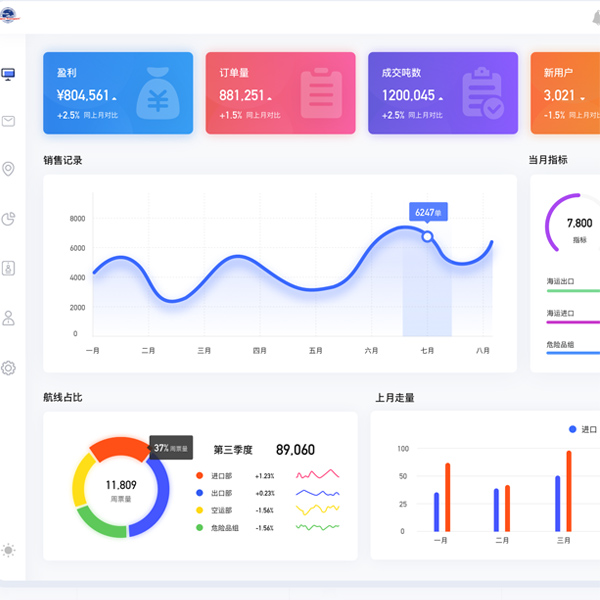Toggle the sun brightness theme icon
Screen dimensions: 600x600
9,550
